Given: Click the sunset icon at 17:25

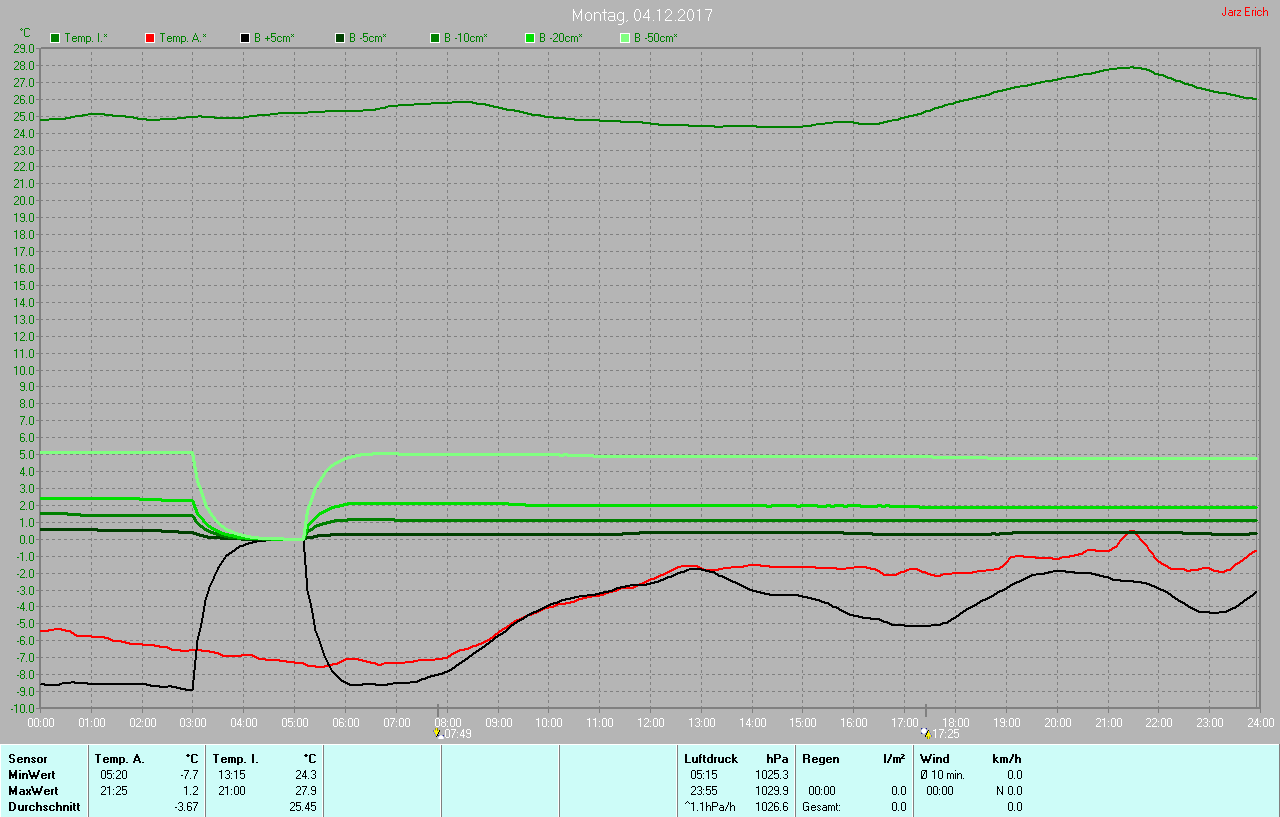Looking at the screenshot, I should (925, 733).
